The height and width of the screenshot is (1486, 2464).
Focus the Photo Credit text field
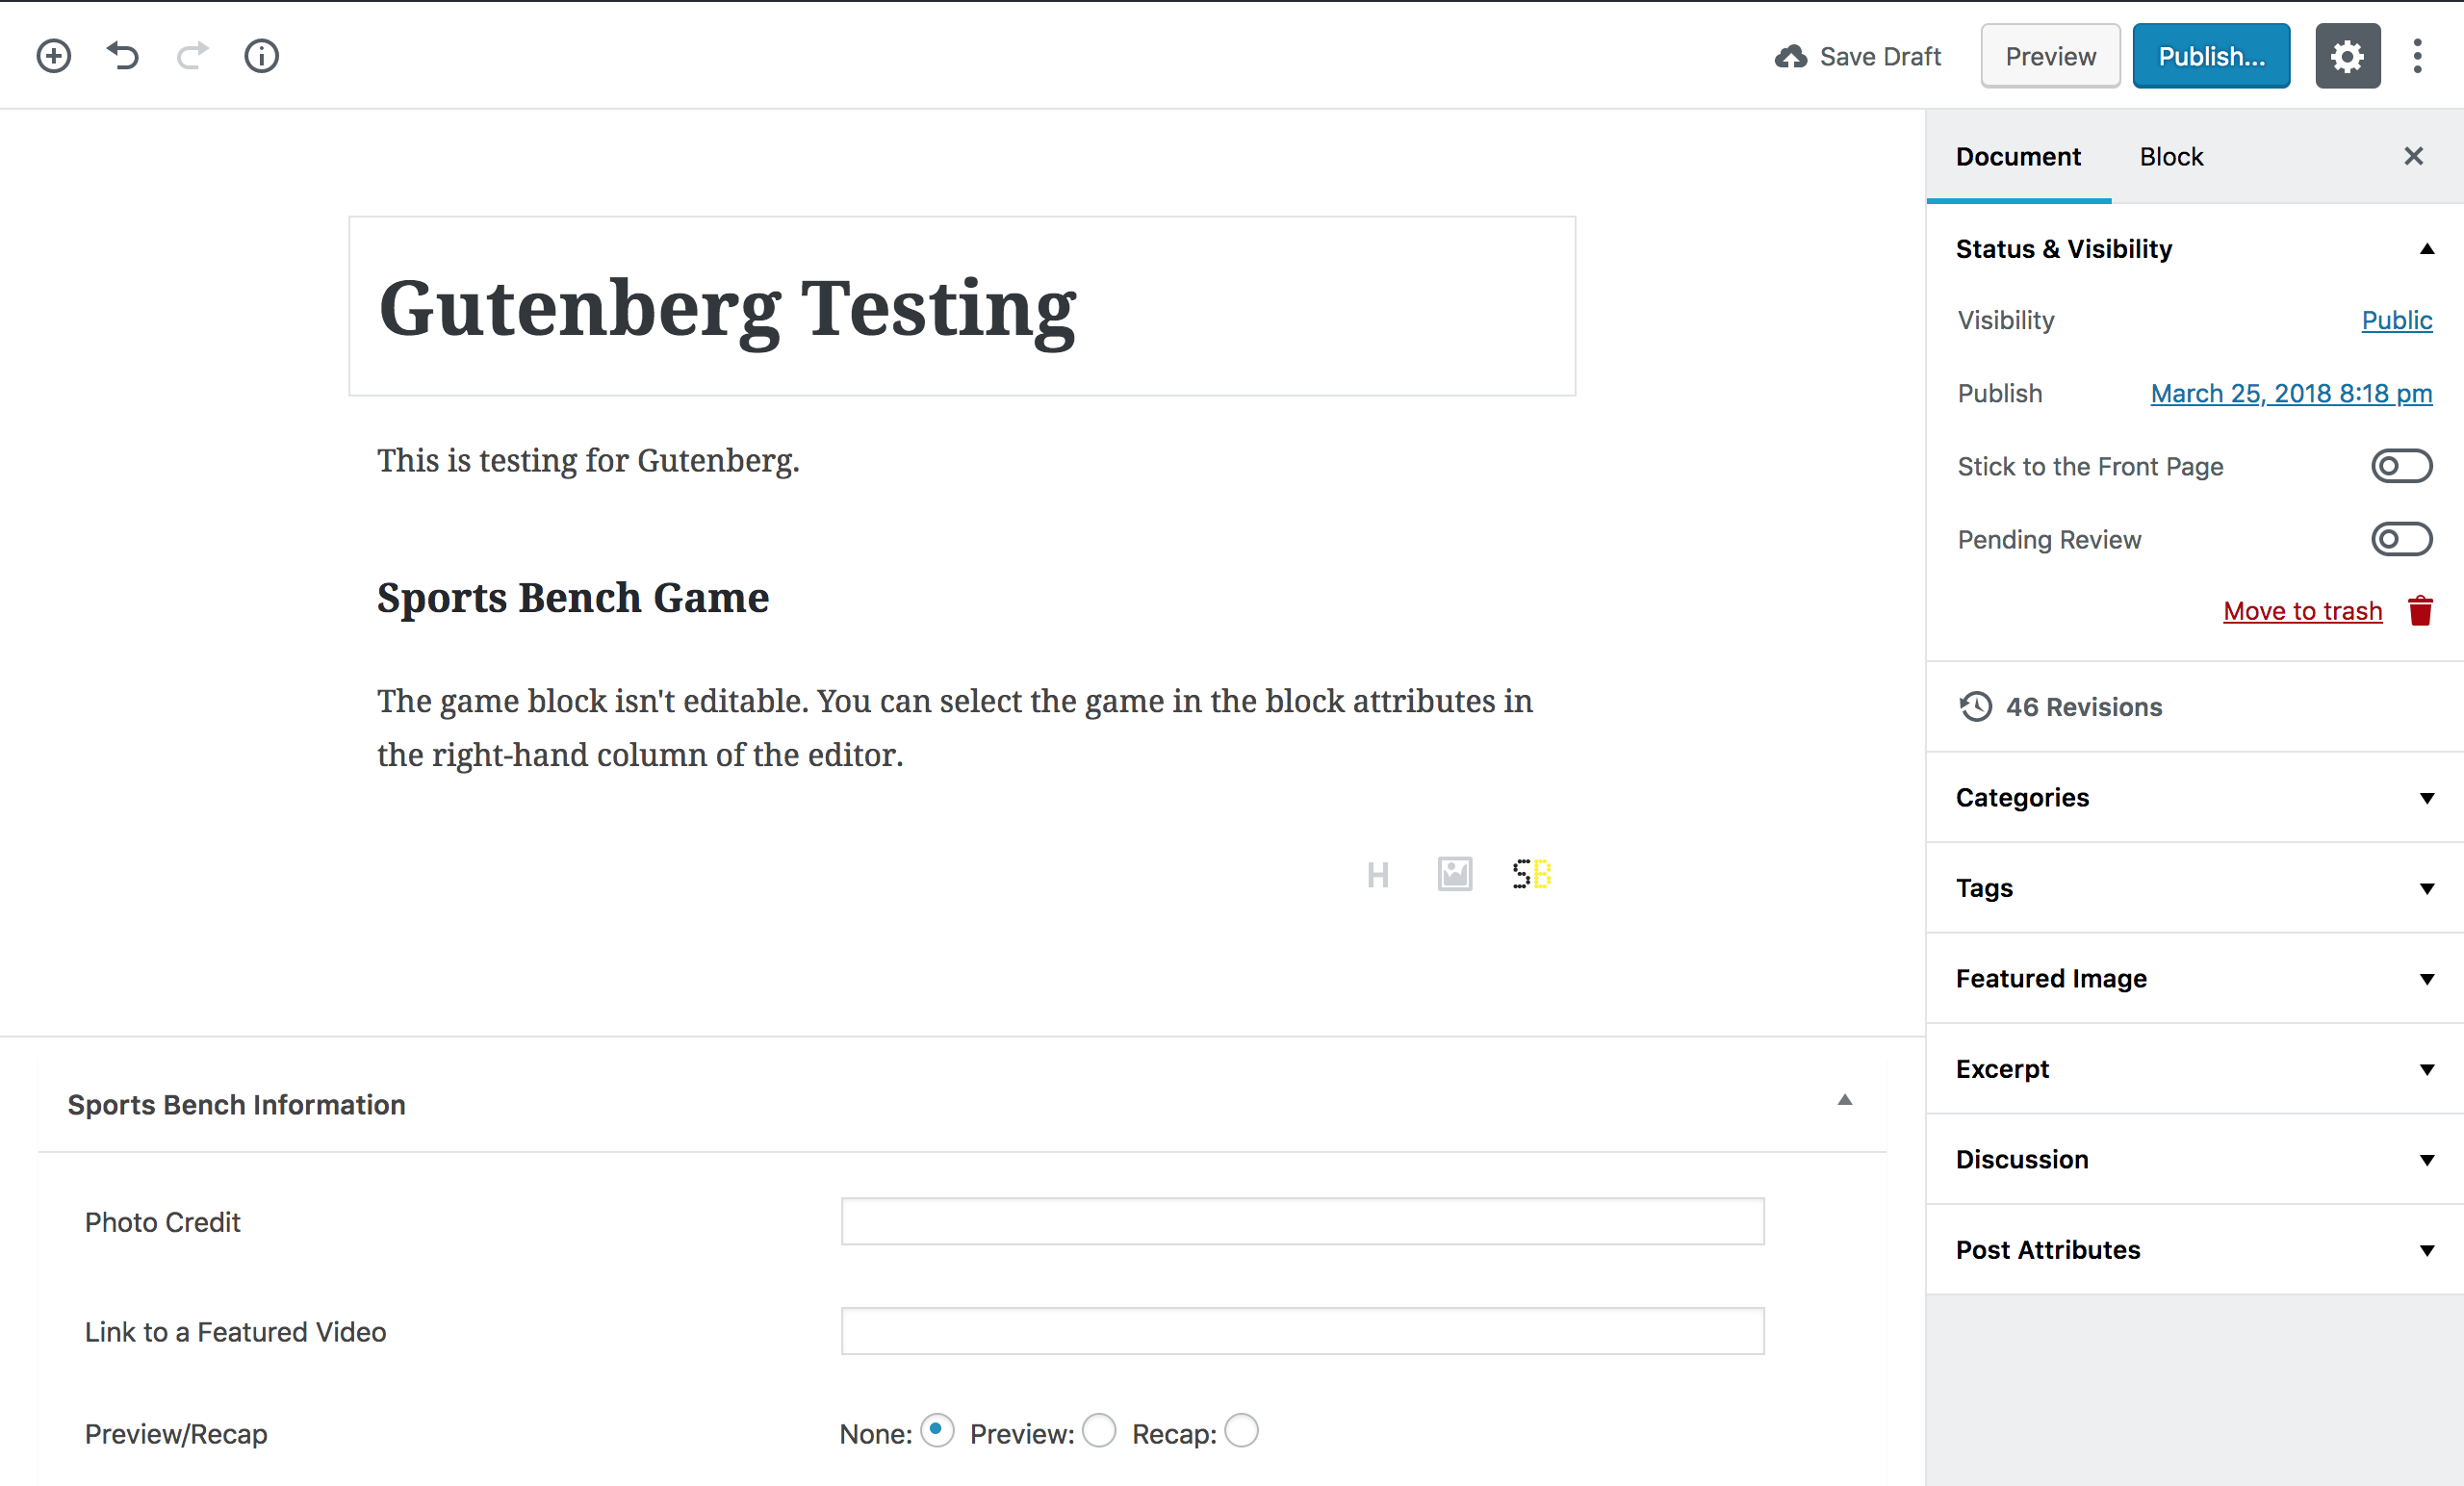[x=1302, y=1221]
